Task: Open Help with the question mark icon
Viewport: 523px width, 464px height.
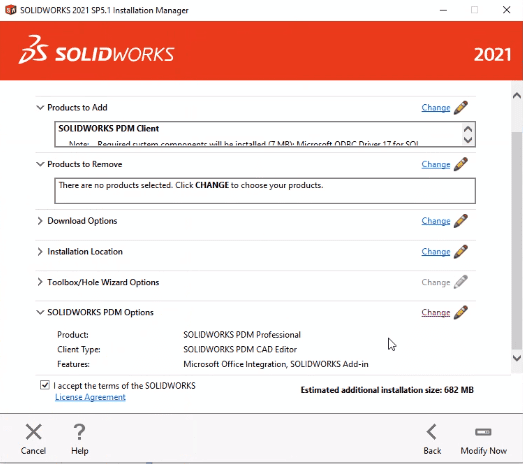Action: (79, 432)
